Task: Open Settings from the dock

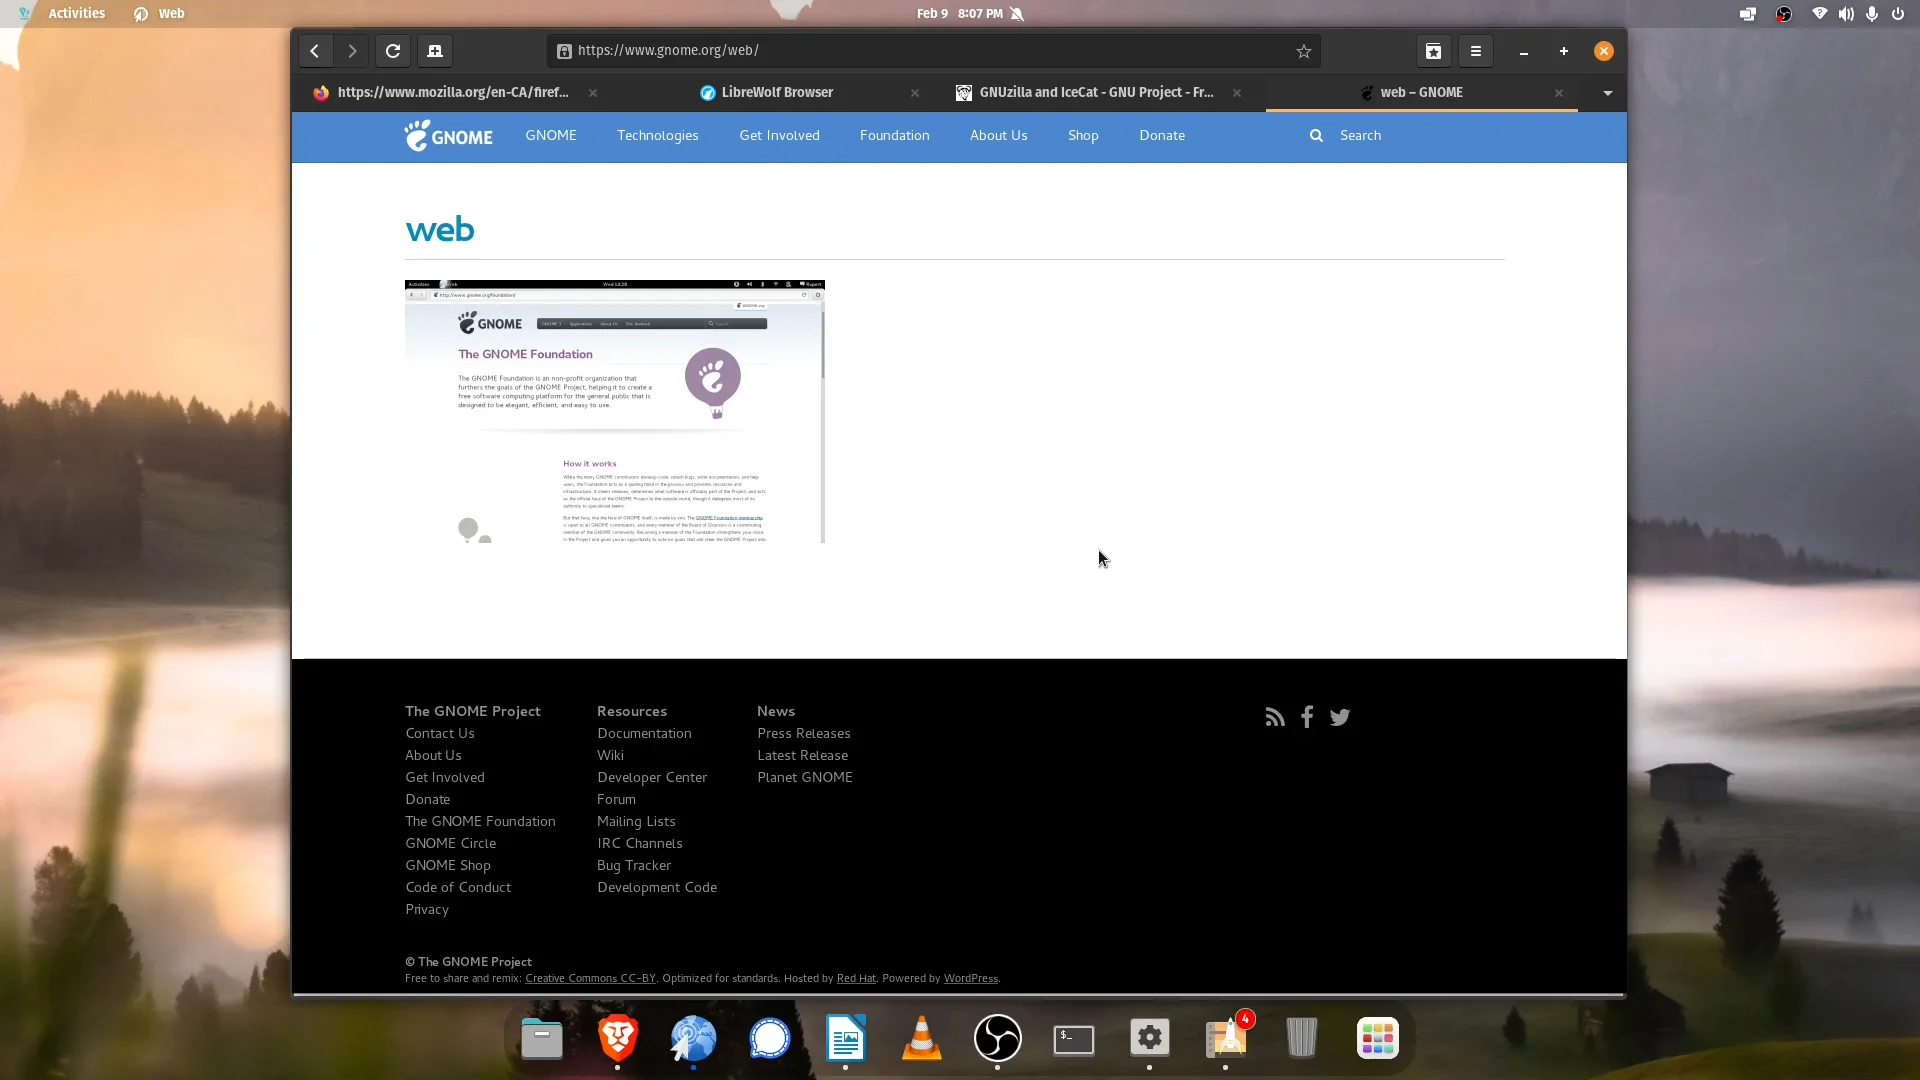Action: point(1150,1039)
